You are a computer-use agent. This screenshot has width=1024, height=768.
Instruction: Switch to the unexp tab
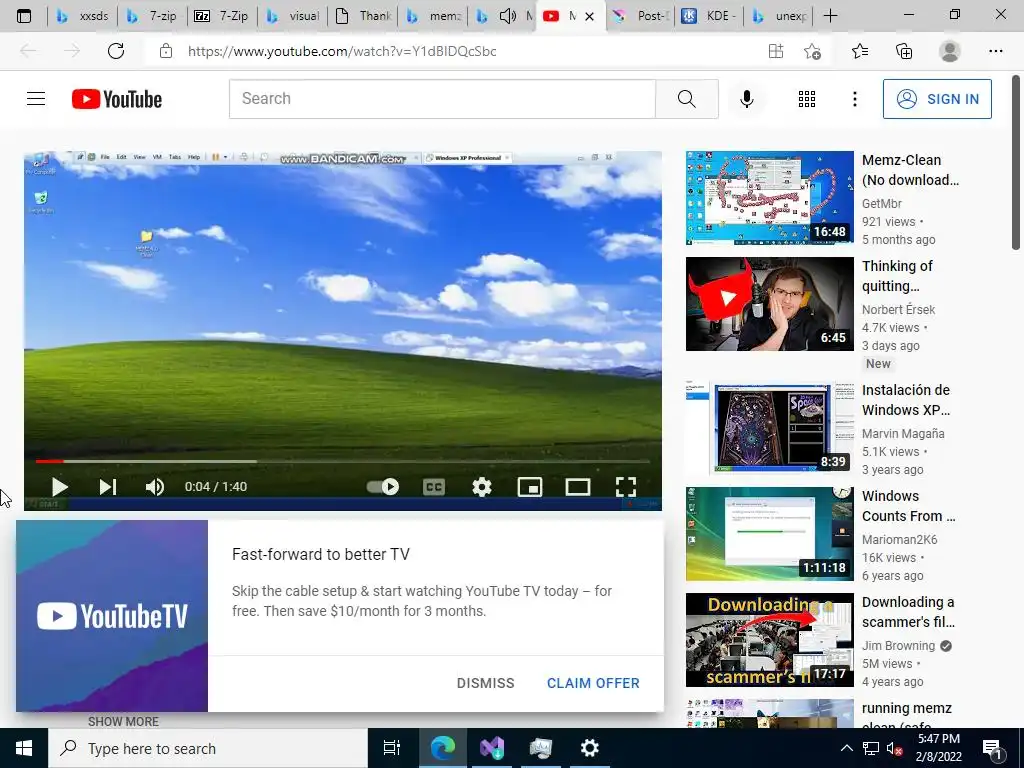(779, 16)
